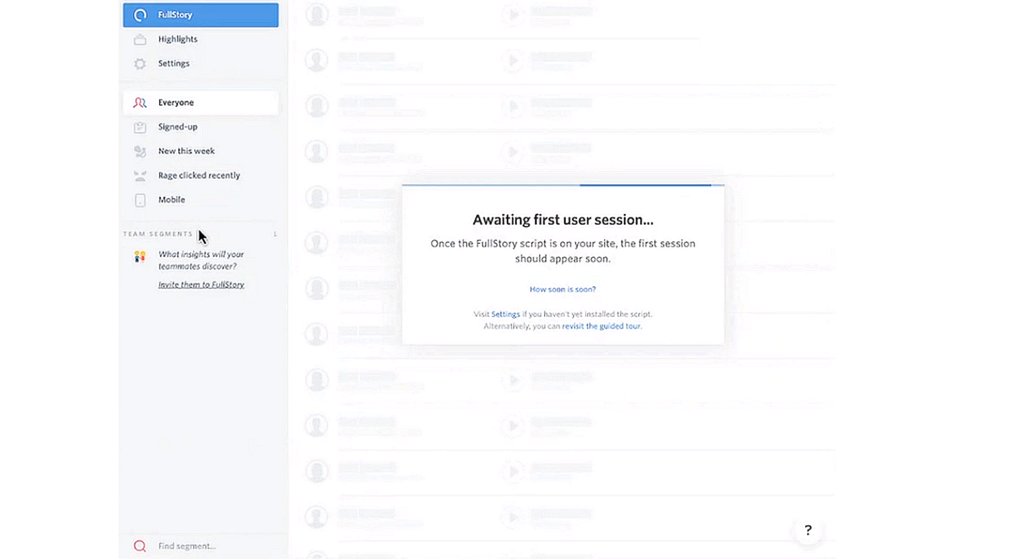
Task: Open the help question mark button
Action: tap(808, 530)
